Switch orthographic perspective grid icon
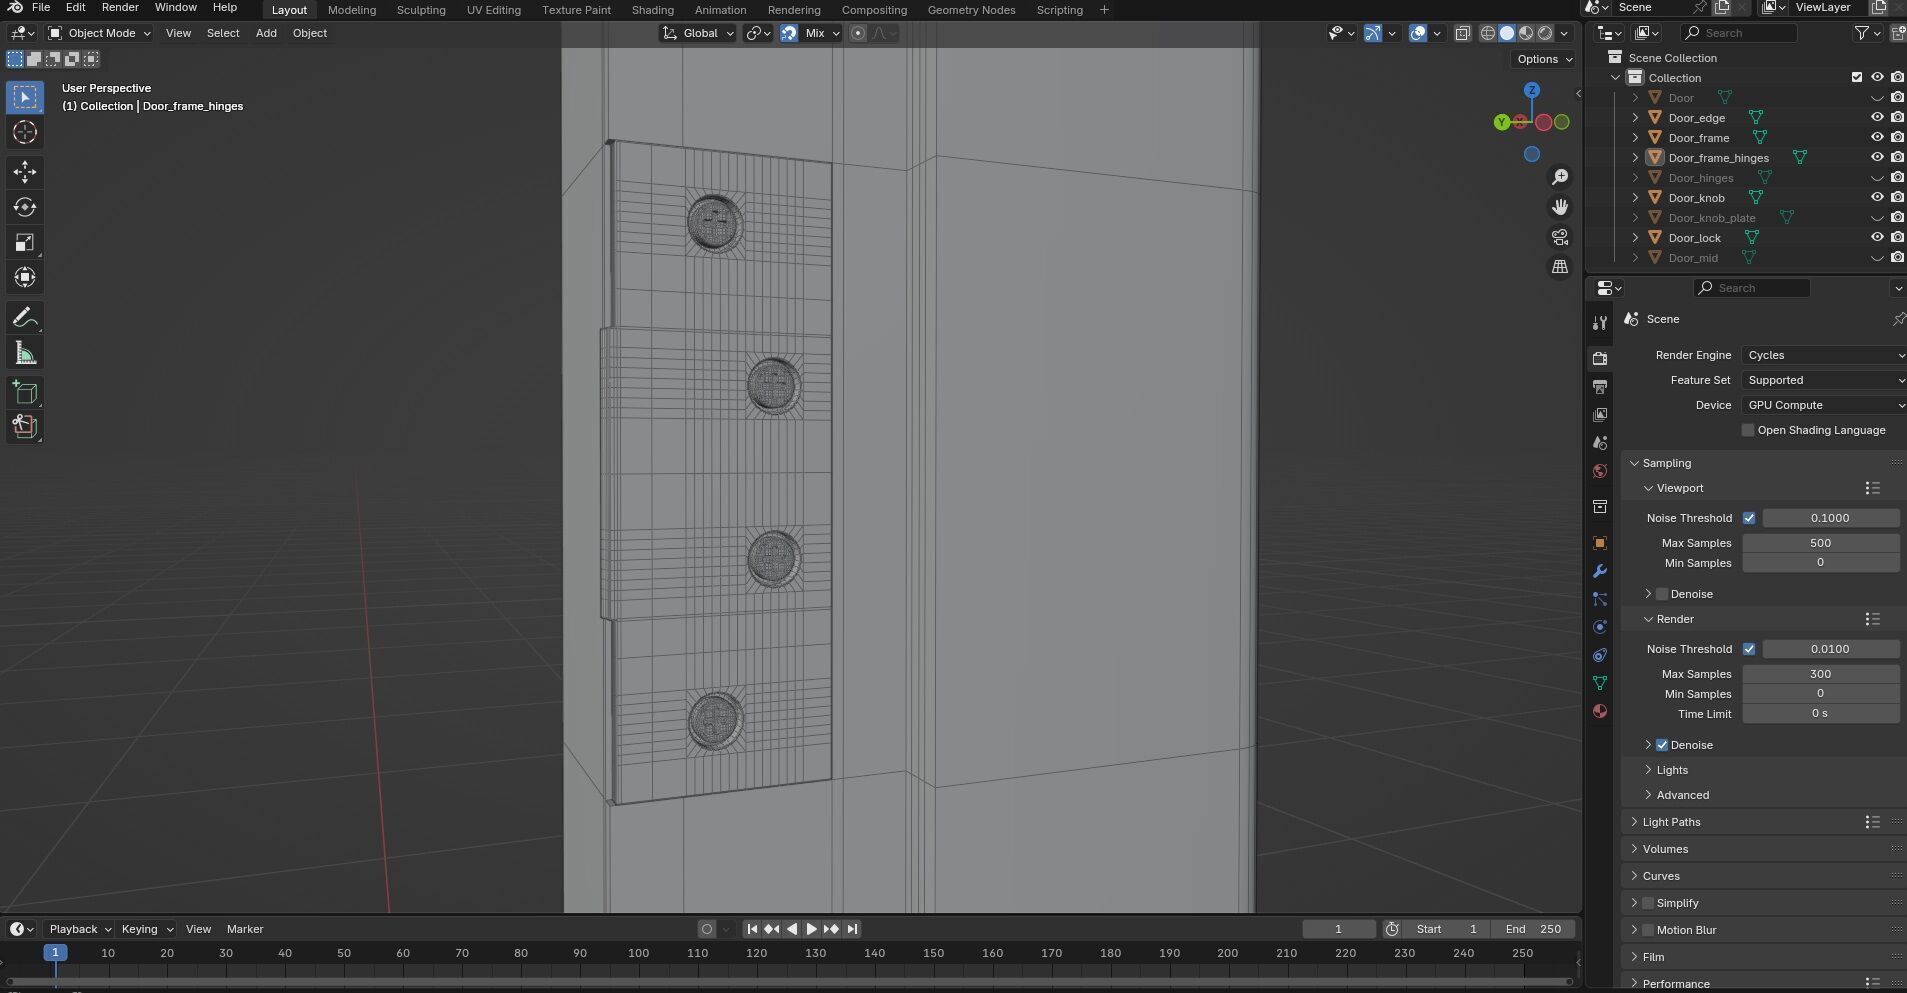Viewport: 1907px width, 993px height. [1560, 267]
